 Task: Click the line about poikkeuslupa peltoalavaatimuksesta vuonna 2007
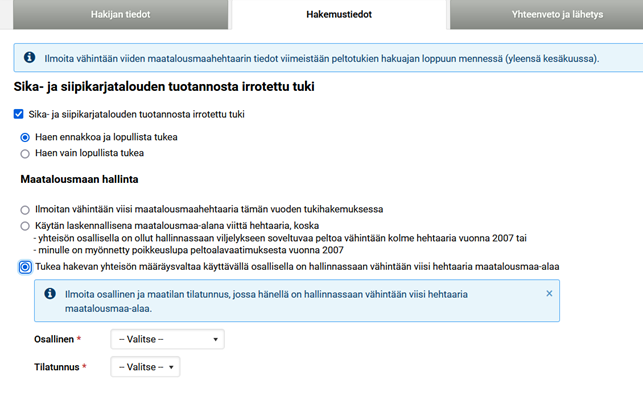click(x=189, y=250)
